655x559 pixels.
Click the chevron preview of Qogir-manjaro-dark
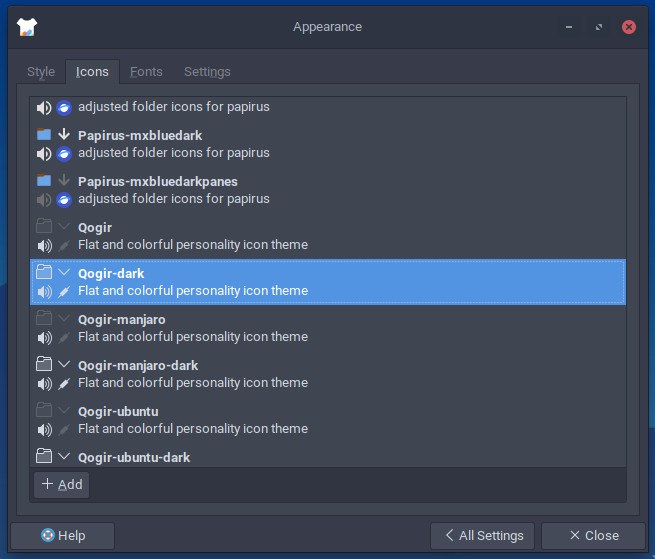[x=64, y=364]
